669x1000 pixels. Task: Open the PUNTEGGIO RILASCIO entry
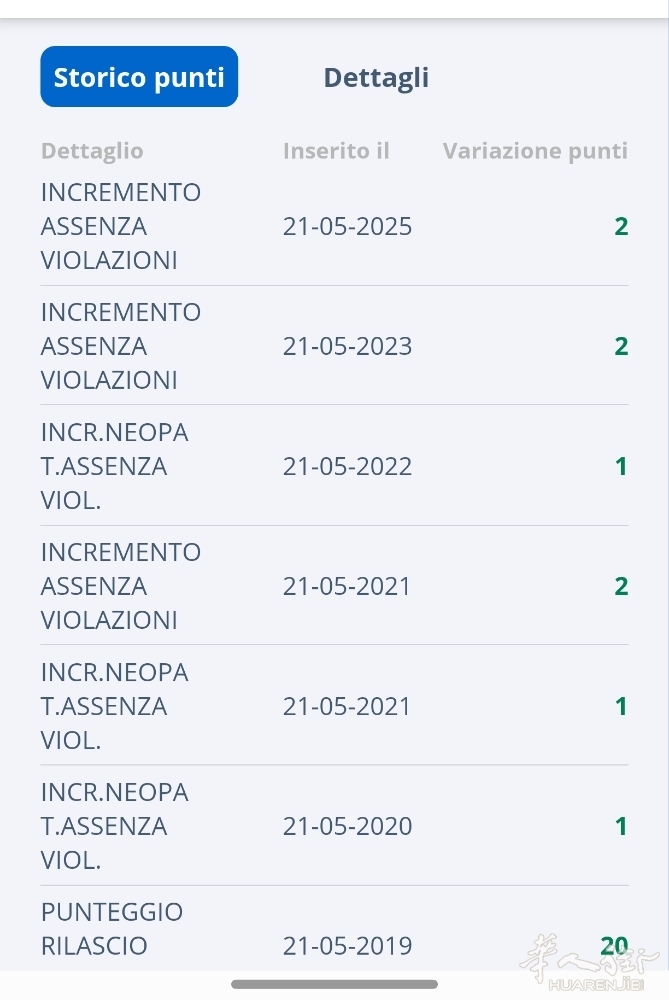coord(112,929)
